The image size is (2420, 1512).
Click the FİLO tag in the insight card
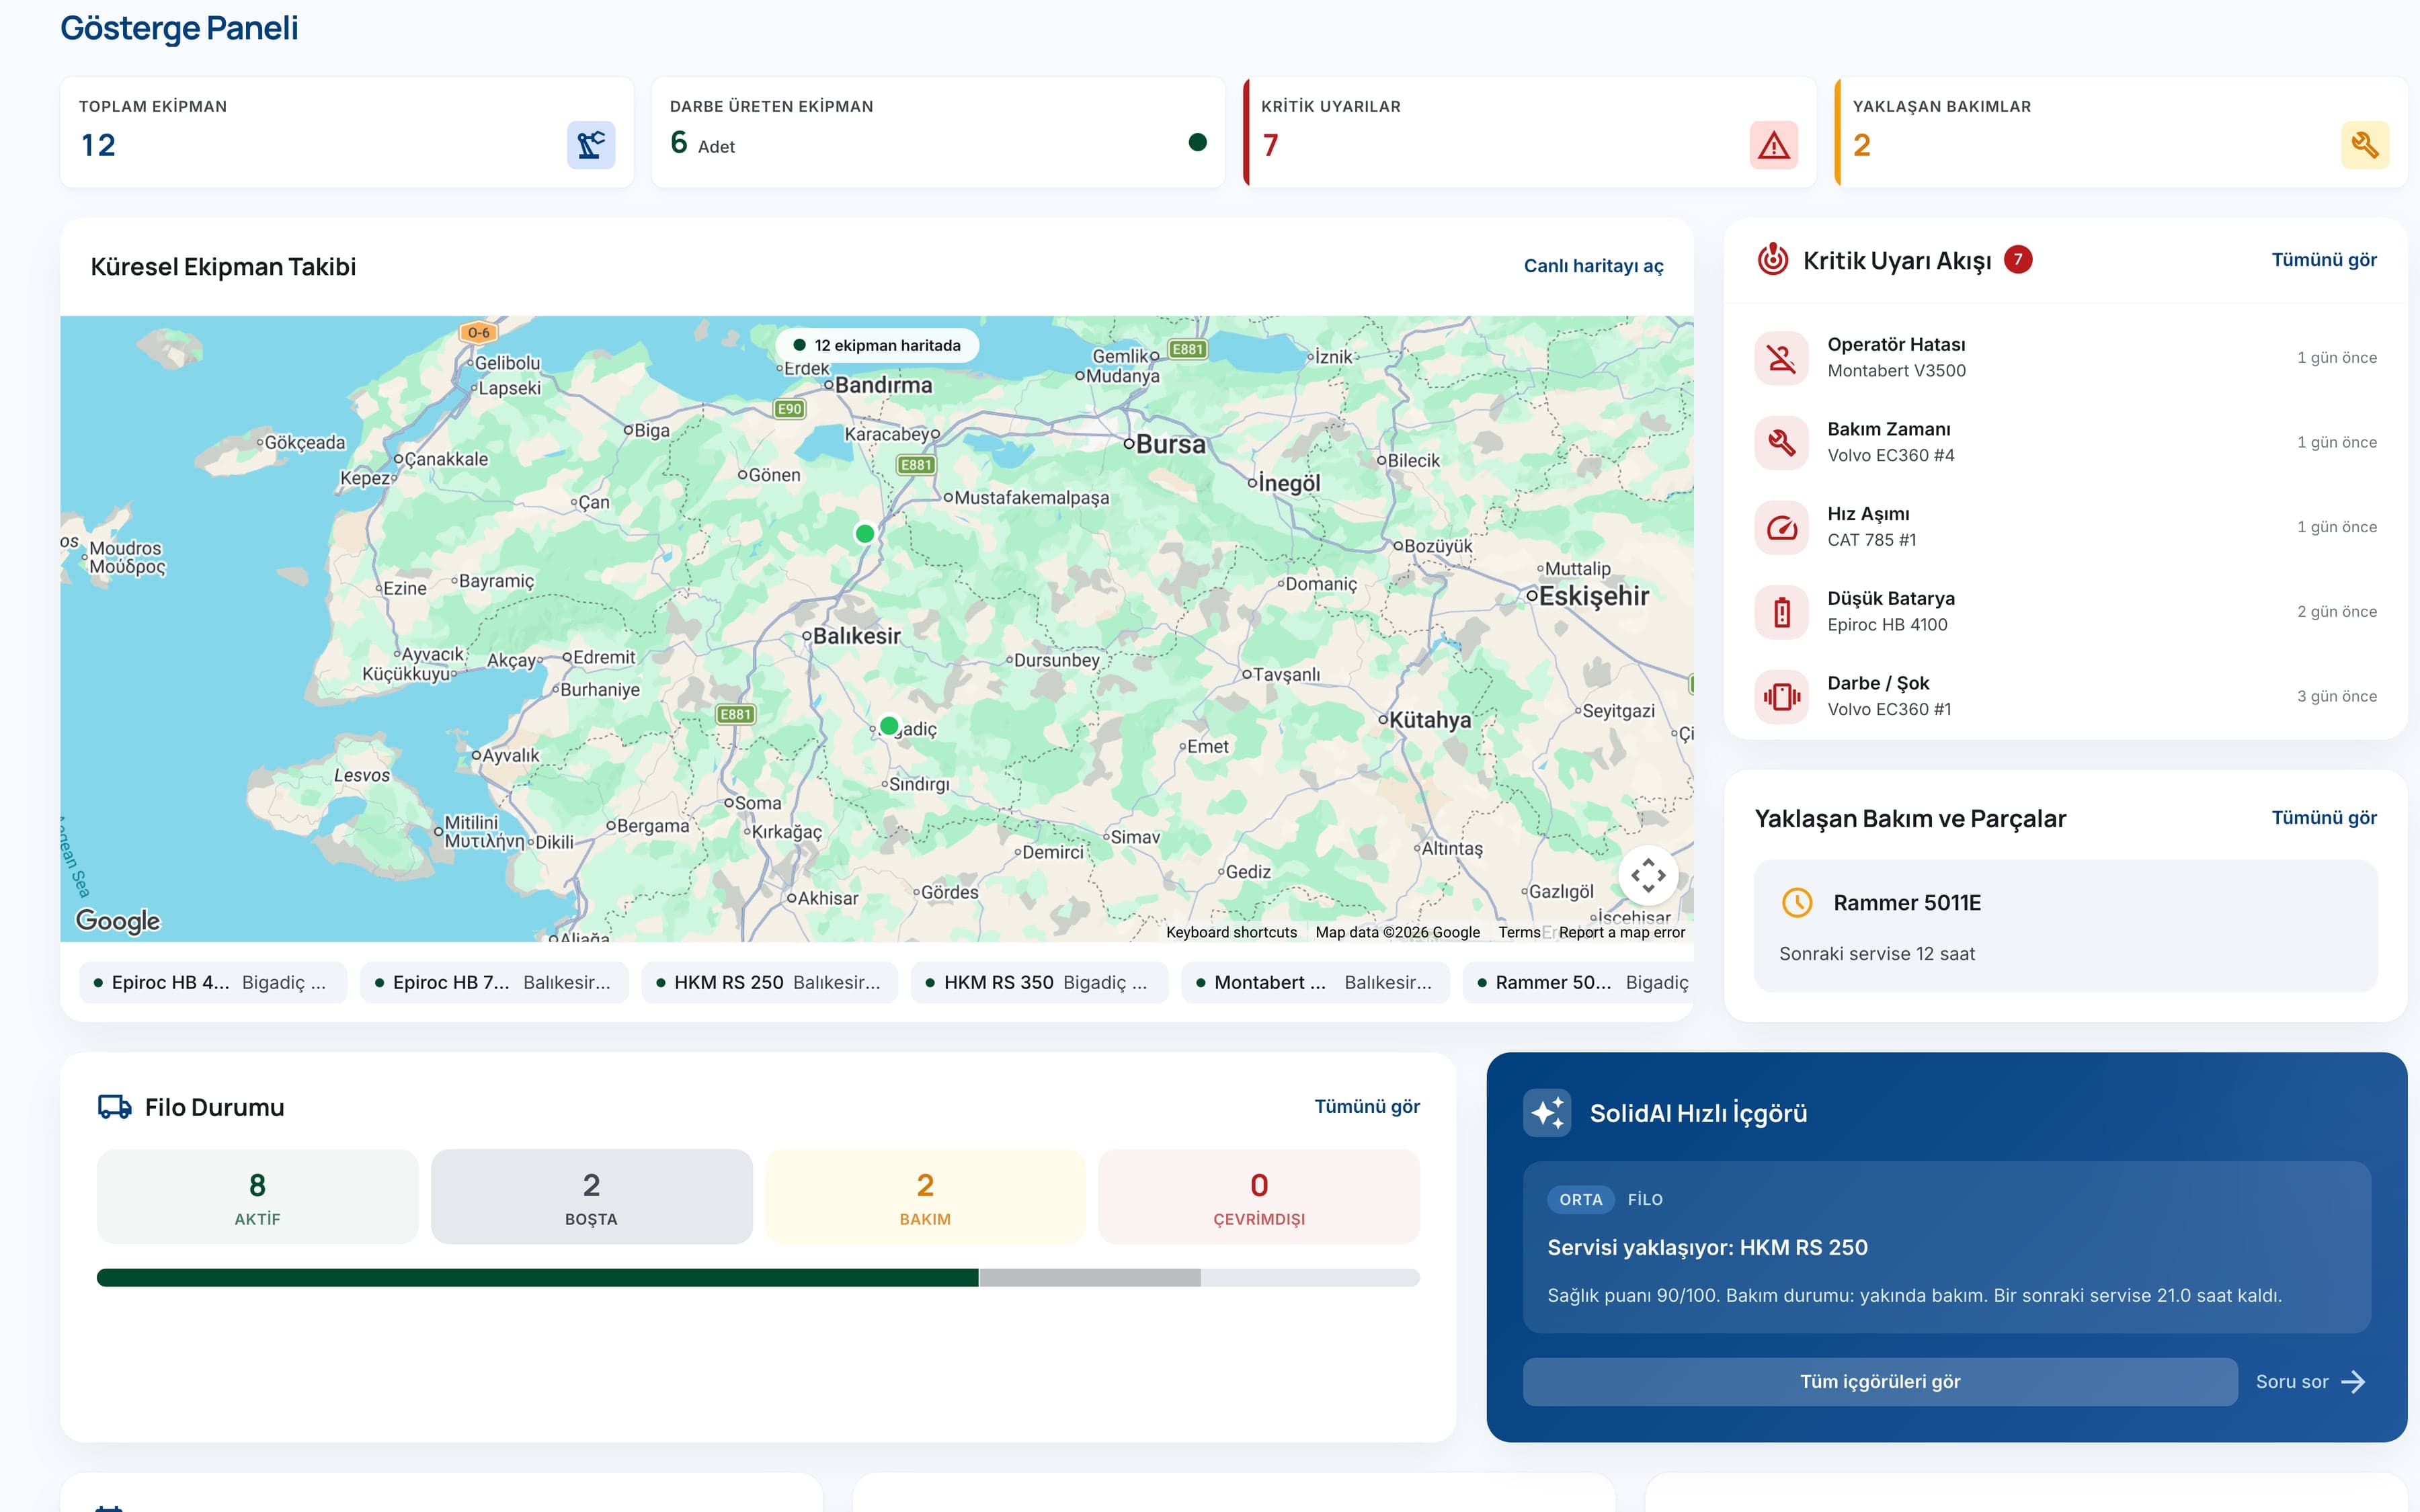tap(1645, 1200)
